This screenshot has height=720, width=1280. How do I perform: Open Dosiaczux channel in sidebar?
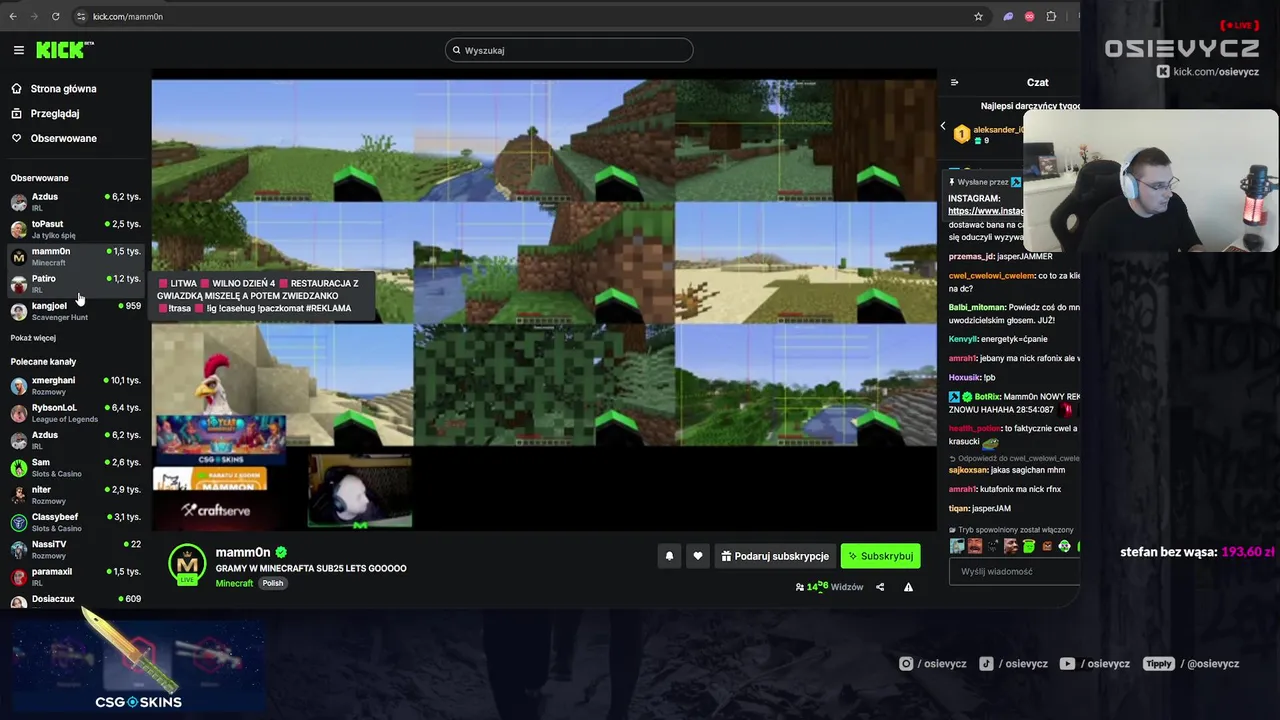click(x=75, y=600)
